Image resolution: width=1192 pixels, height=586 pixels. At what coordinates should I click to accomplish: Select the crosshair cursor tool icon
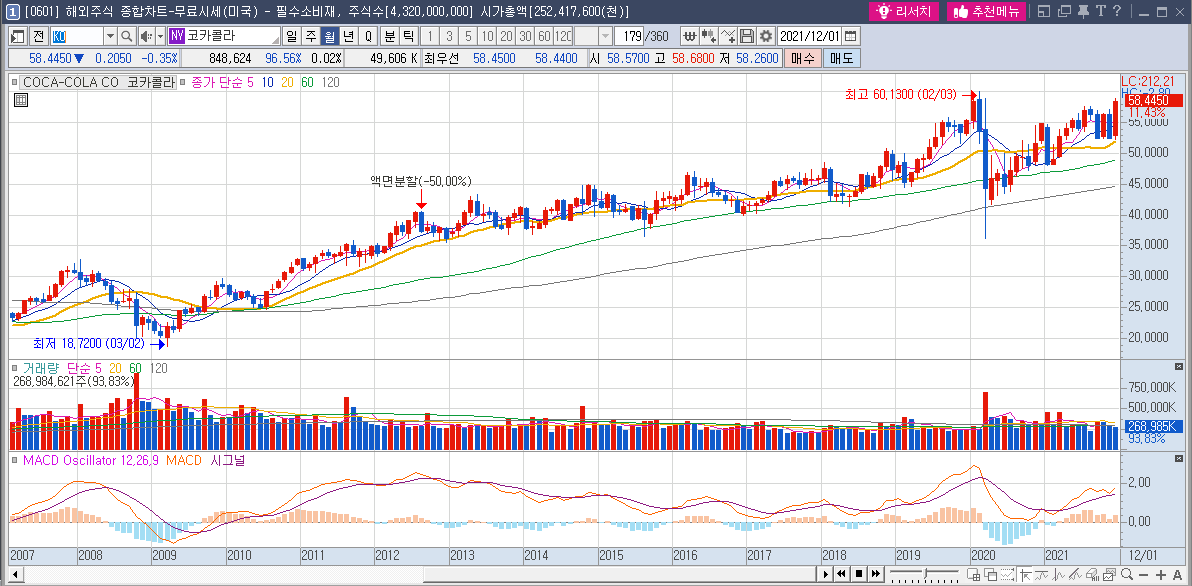click(1026, 575)
